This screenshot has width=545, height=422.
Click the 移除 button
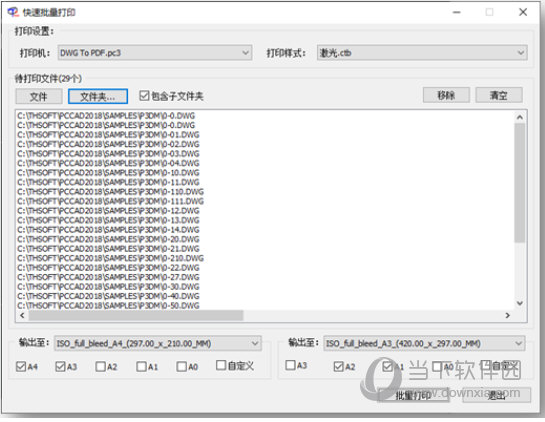pos(446,95)
